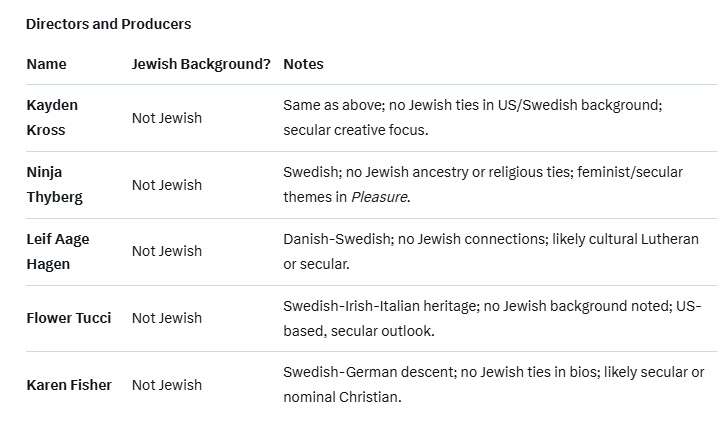Select the background cell in Flower Tucci row

(x=167, y=318)
